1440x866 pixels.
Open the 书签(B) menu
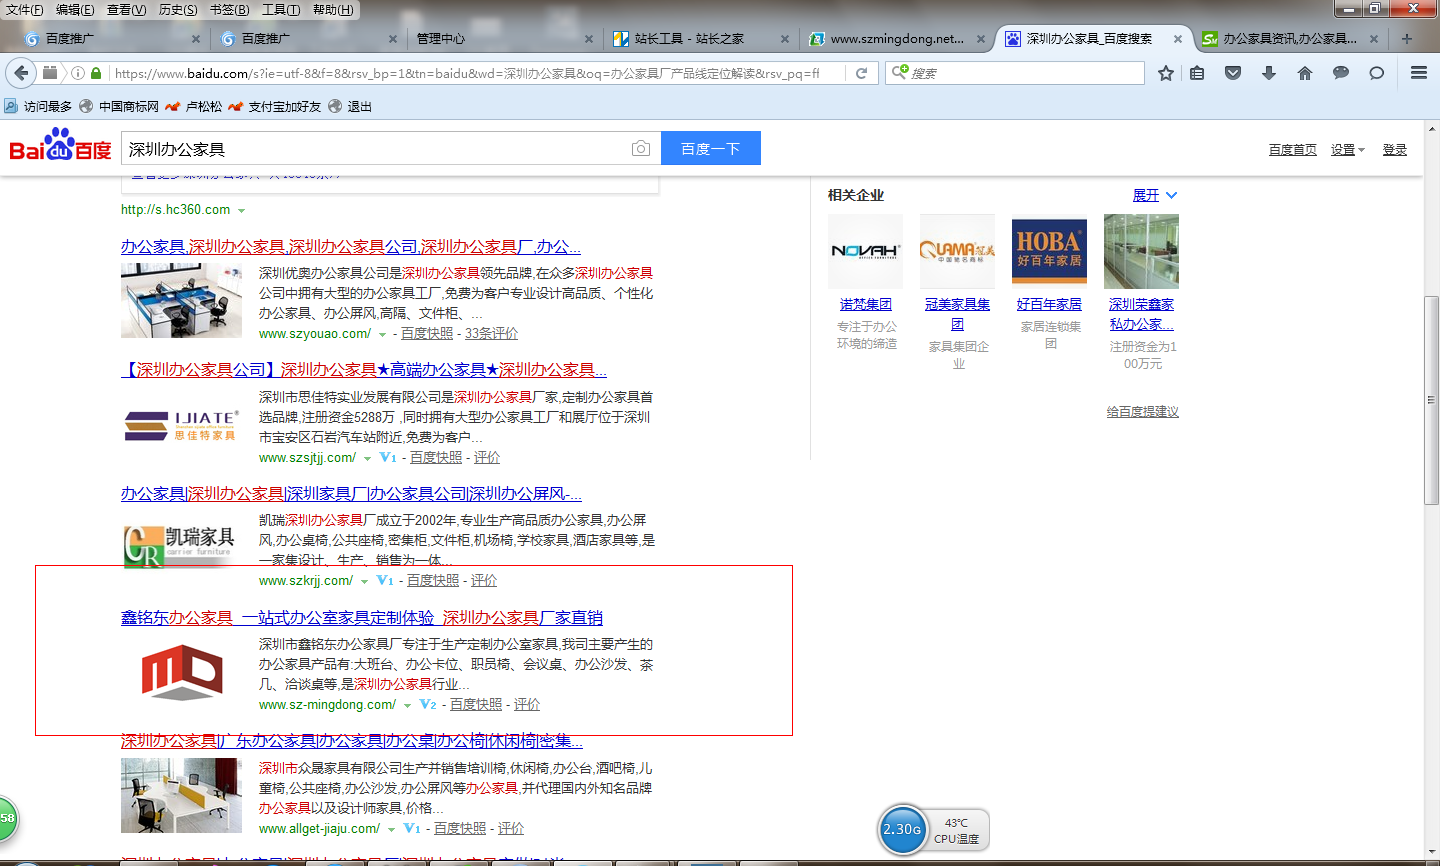tap(229, 9)
